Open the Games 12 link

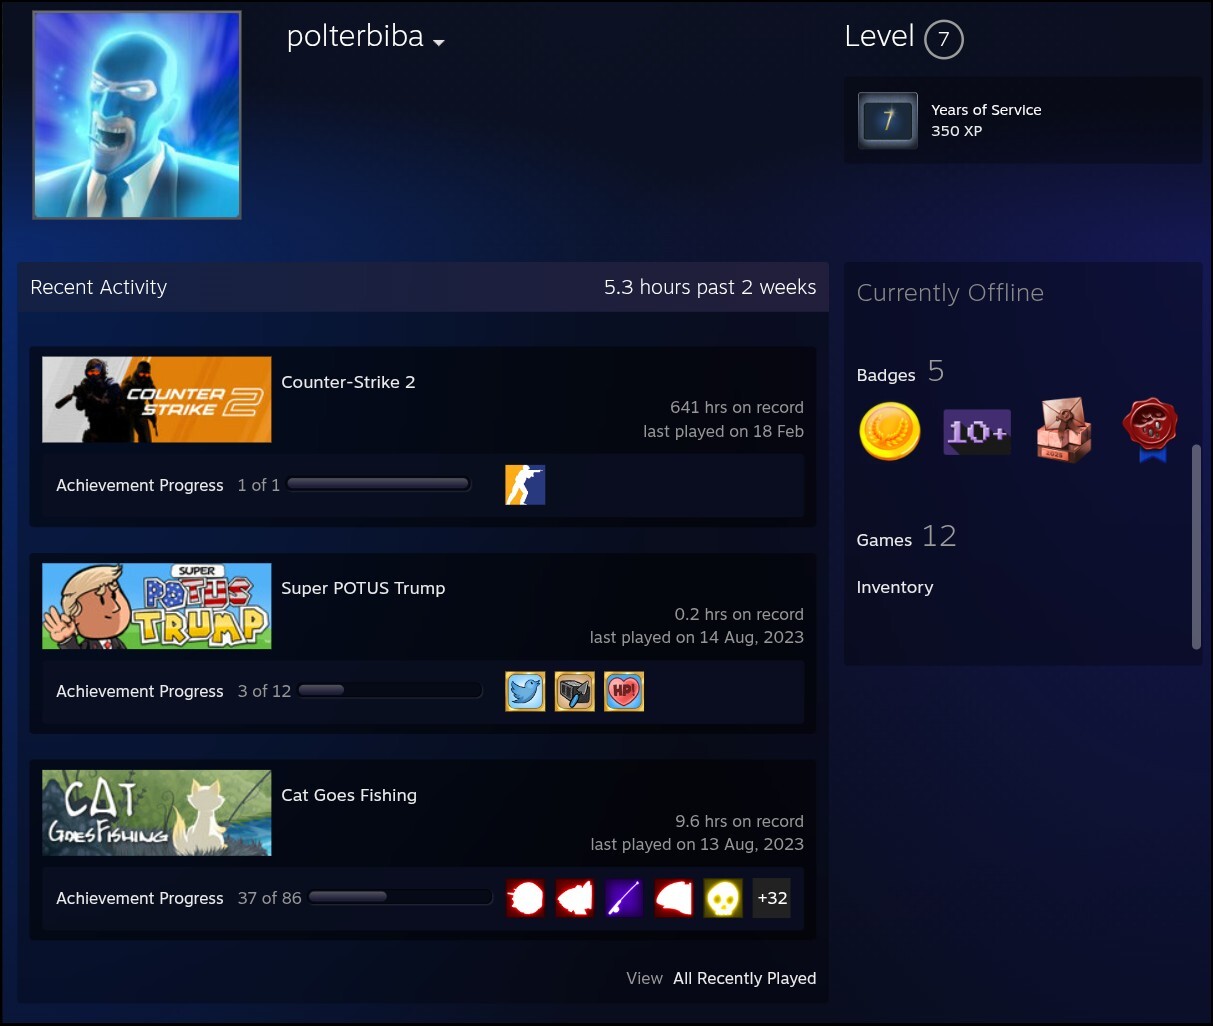pos(906,537)
